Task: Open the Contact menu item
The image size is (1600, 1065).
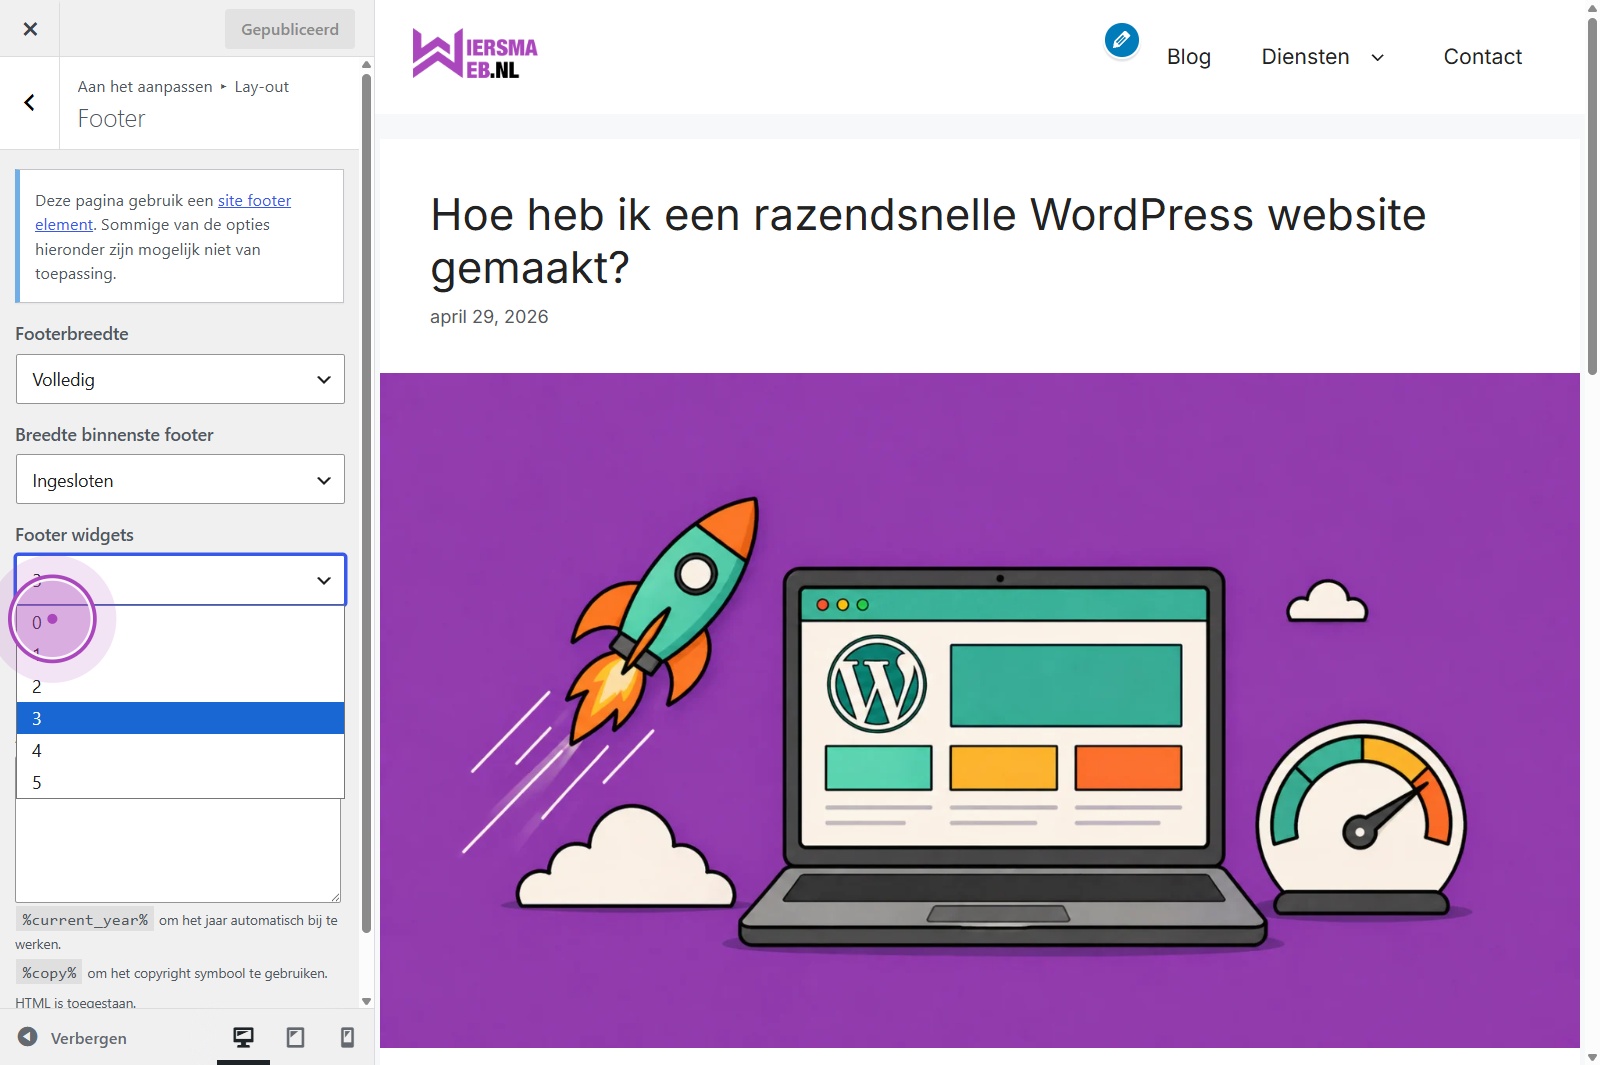Action: (1482, 57)
